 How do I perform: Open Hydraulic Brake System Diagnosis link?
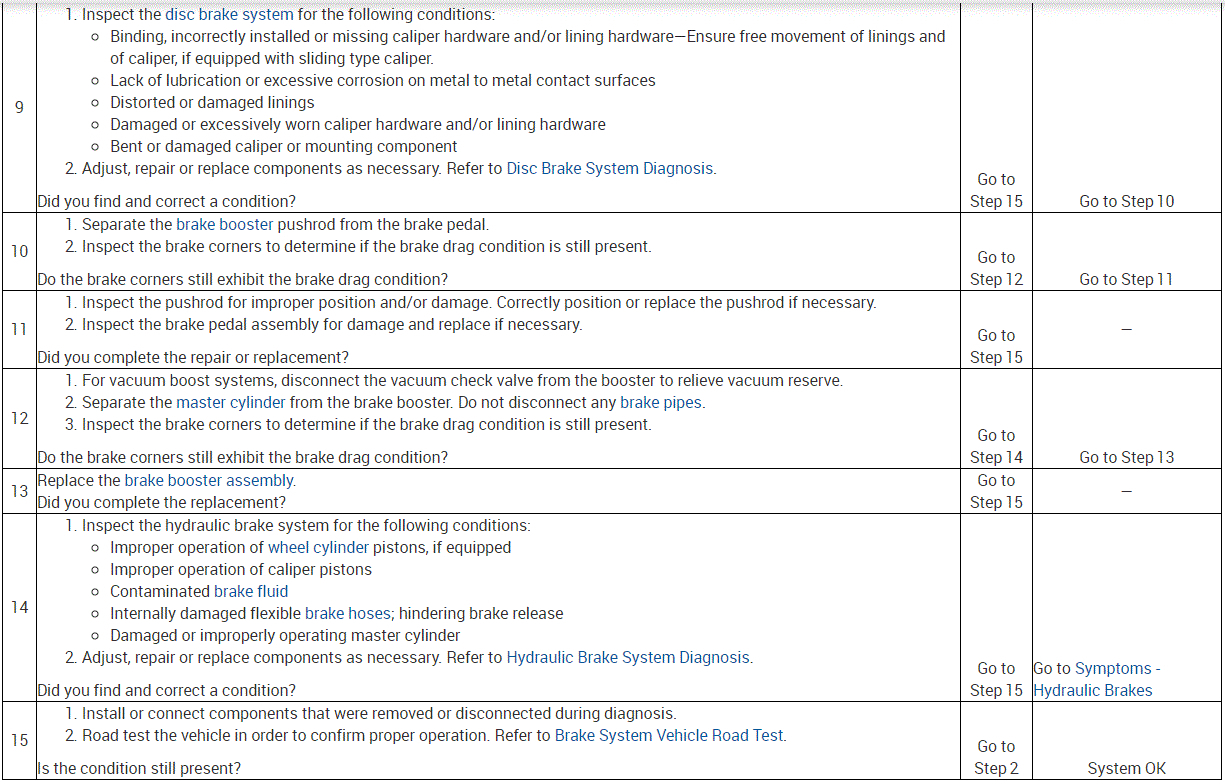pyautogui.click(x=628, y=658)
